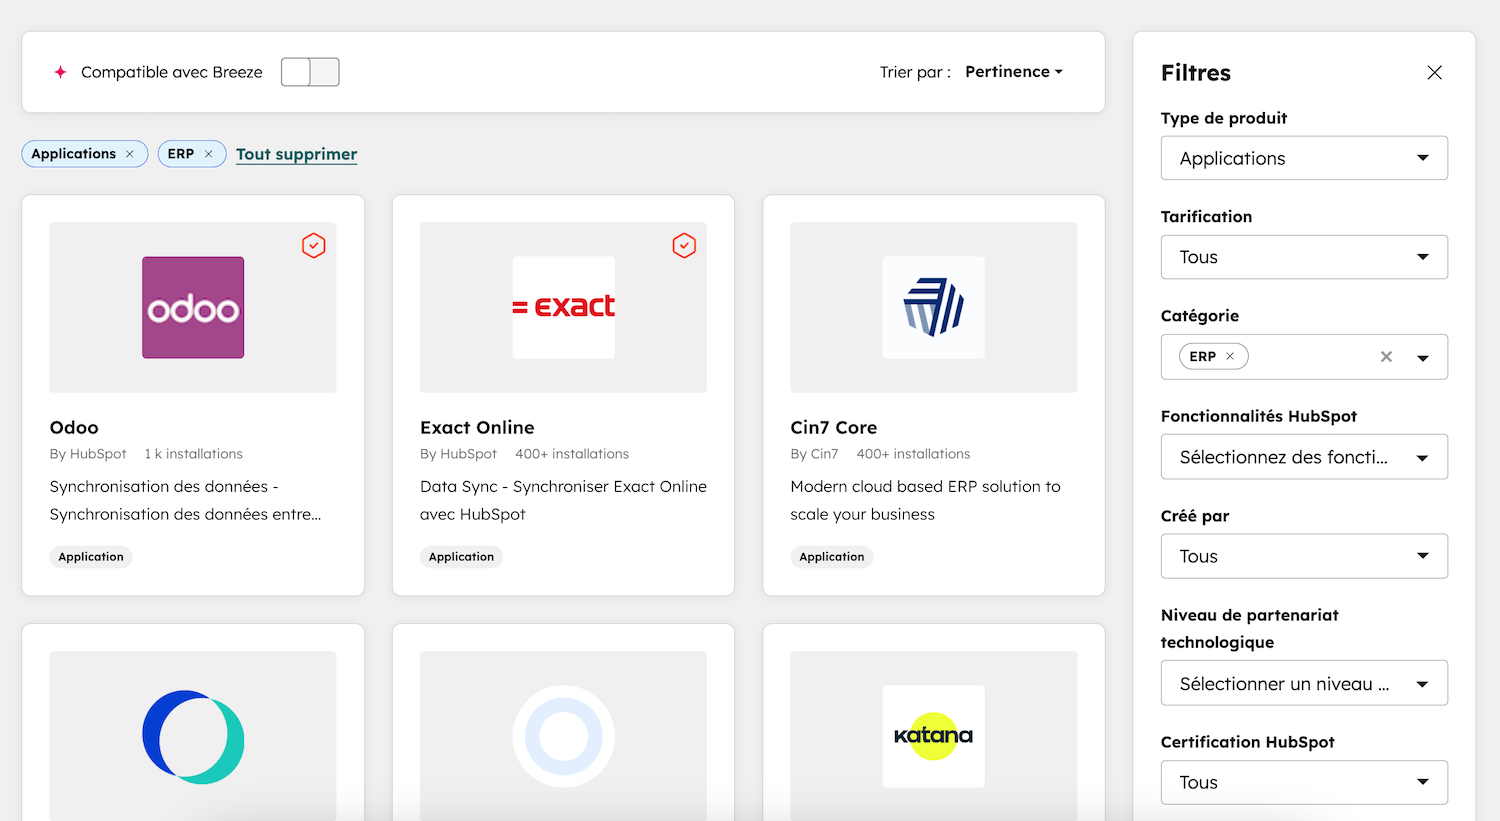Open the Créé par dropdown
The height and width of the screenshot is (821, 1500).
[x=1304, y=556]
